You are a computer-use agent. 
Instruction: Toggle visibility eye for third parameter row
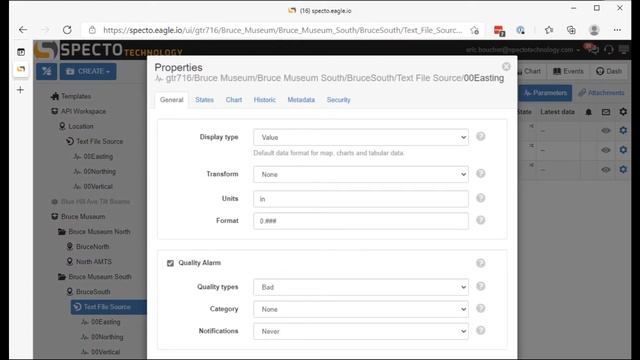[x=606, y=169]
